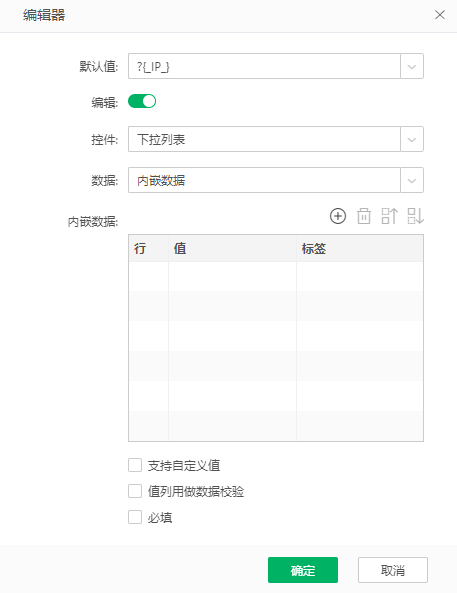
Task: Click the 默认值 input field
Action: click(264, 66)
